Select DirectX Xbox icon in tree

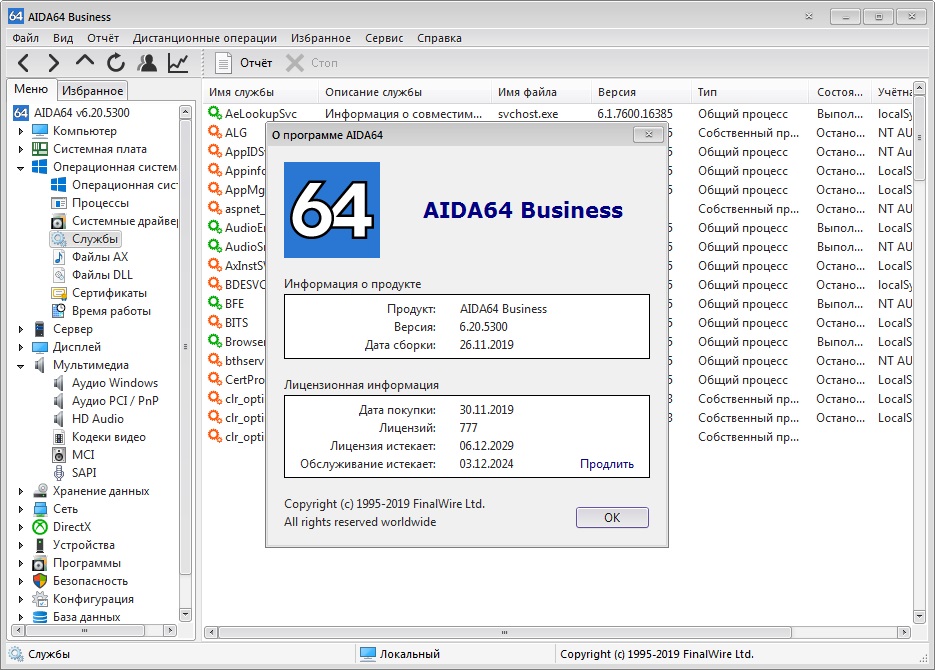[x=40, y=526]
